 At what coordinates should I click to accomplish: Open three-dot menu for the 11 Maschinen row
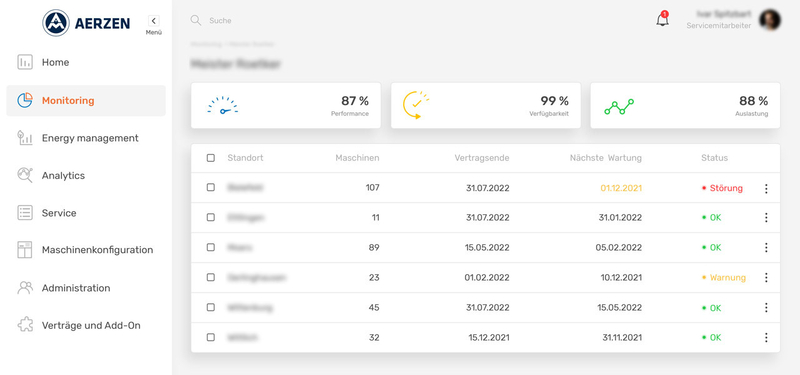[766, 218]
